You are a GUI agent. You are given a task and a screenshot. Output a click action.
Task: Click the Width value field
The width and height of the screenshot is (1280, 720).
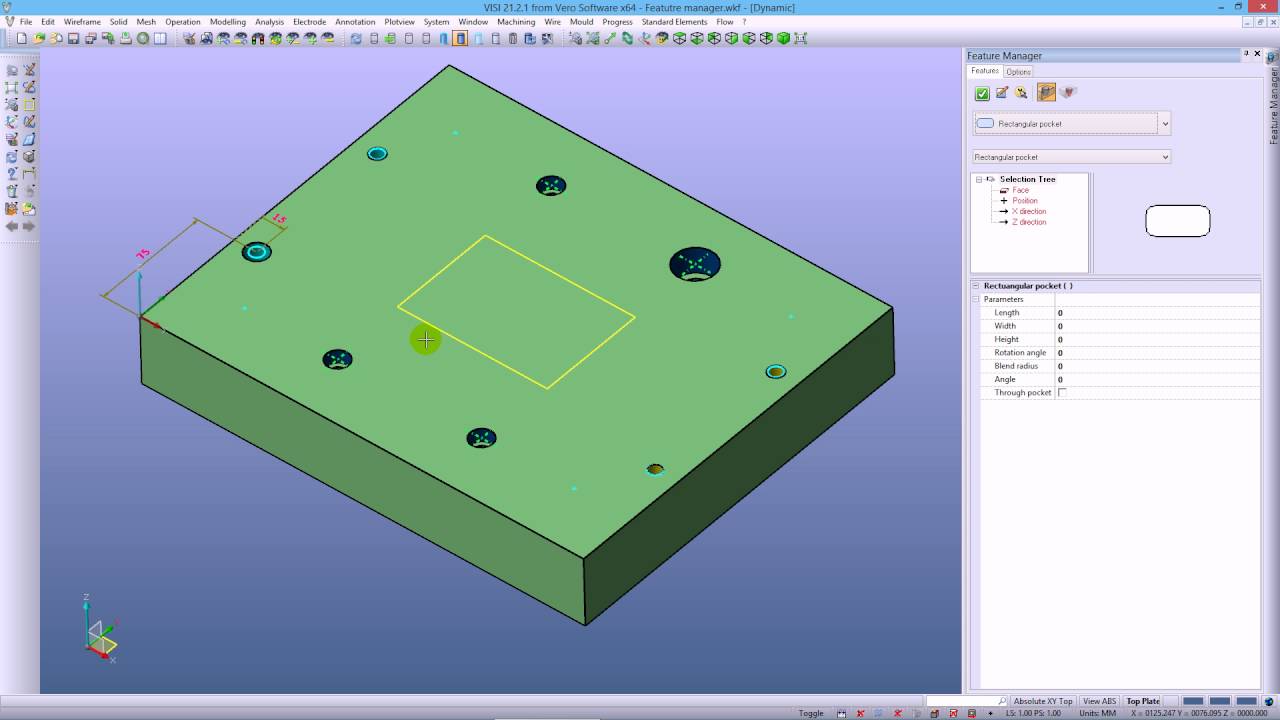coord(1158,326)
